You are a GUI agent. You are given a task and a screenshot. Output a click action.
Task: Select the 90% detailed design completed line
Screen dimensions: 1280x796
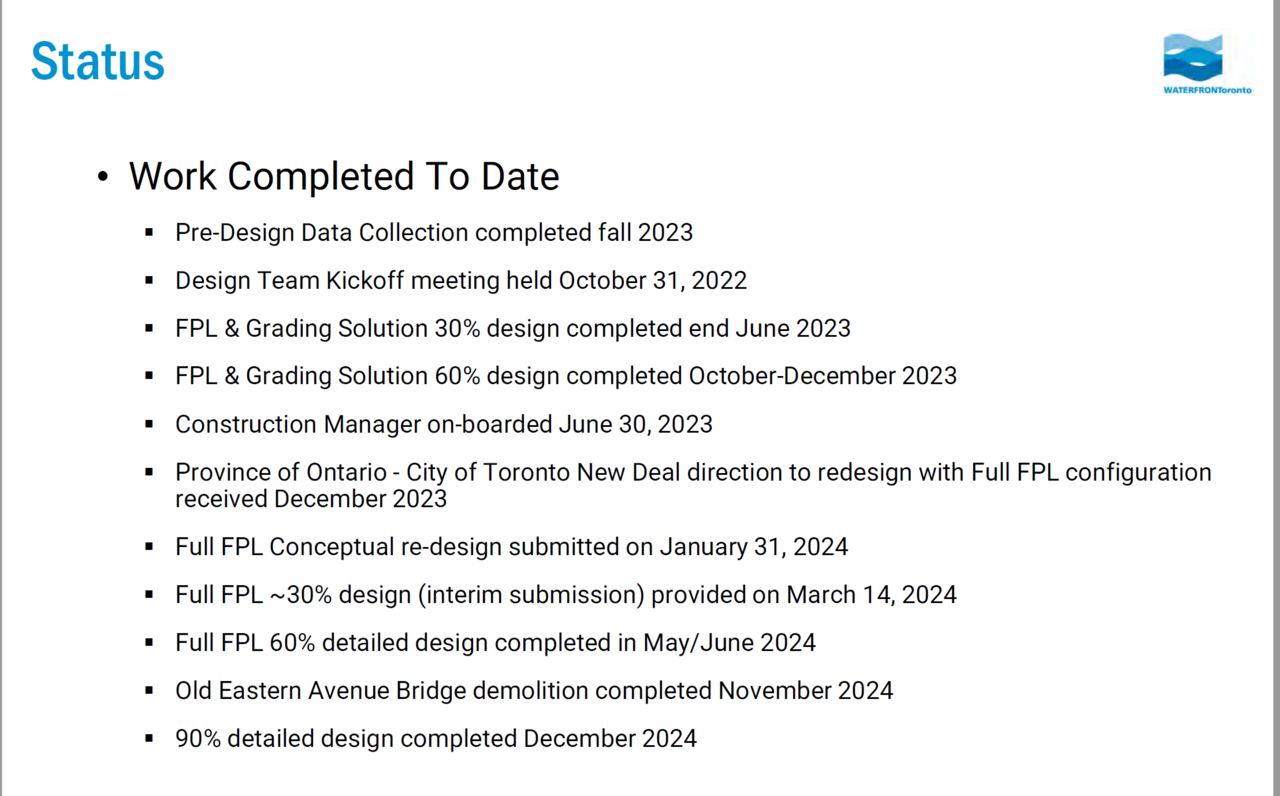coord(435,739)
